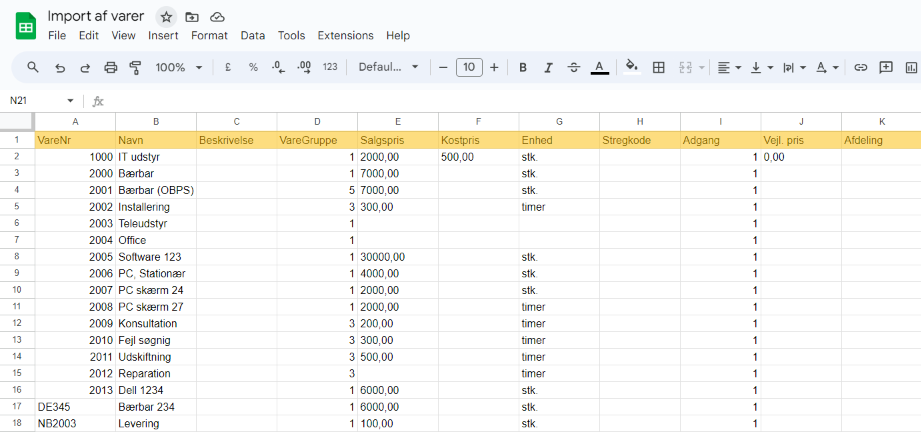Image resolution: width=921 pixels, height=432 pixels.
Task: Open the fill color picker
Action: tap(631, 67)
